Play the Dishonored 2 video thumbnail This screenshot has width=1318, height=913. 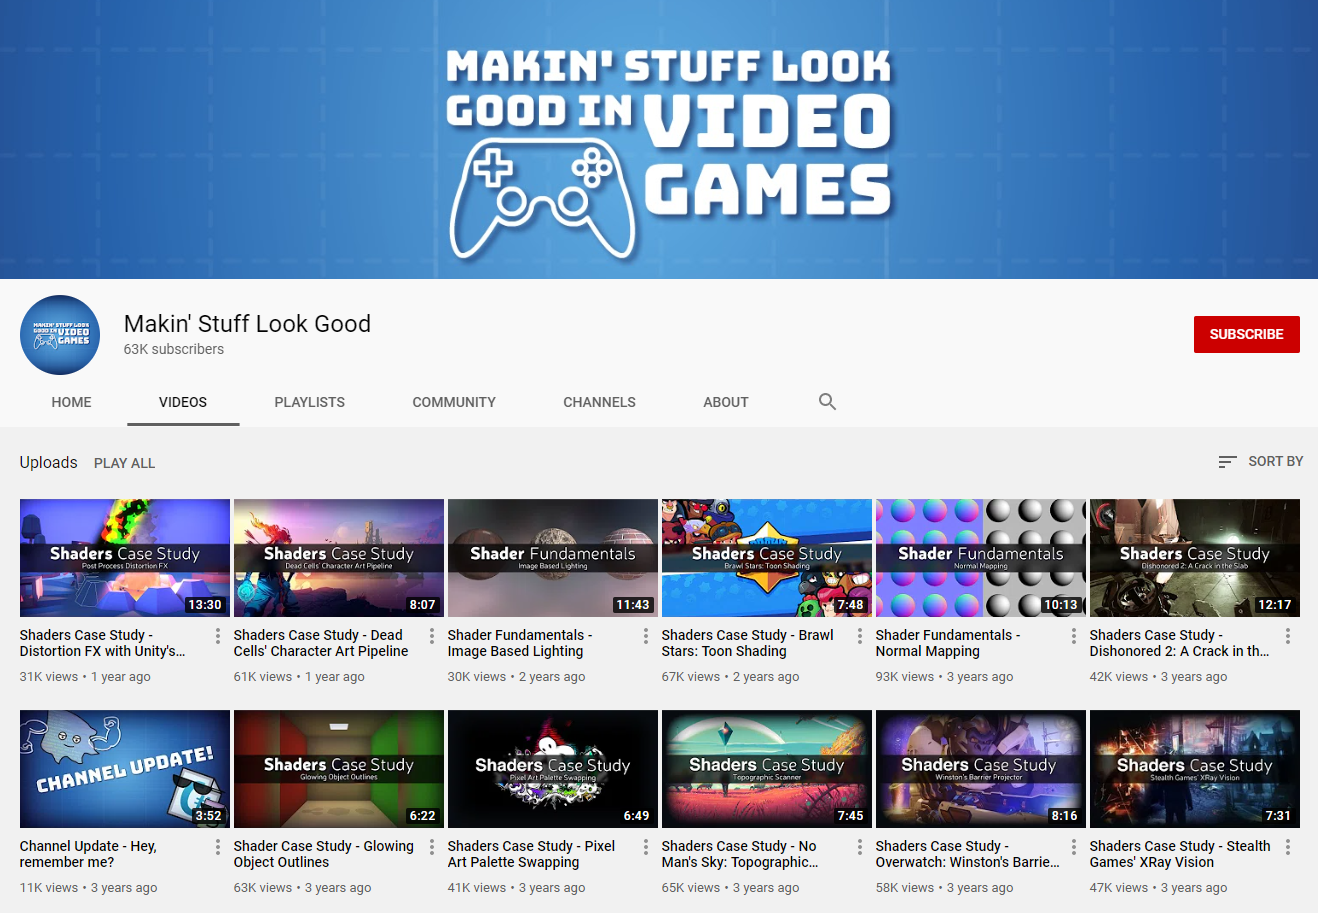1195,558
